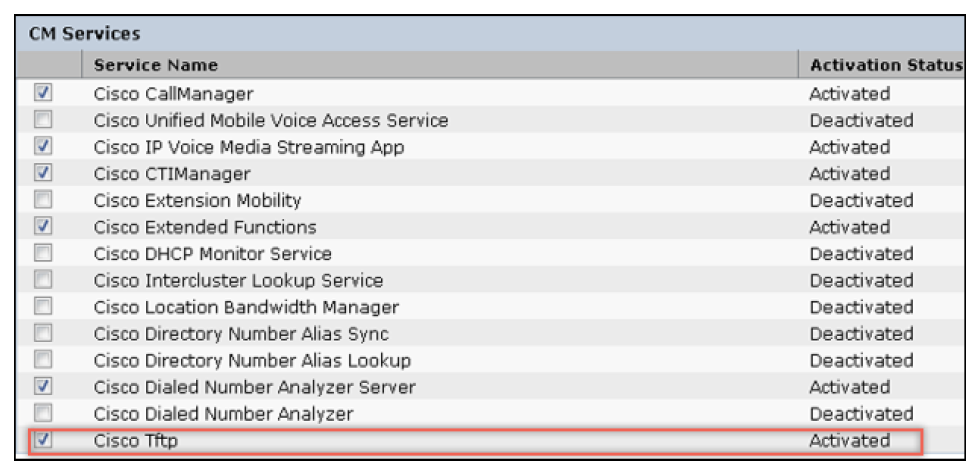Toggle the Cisco Tftp checkbox
Screen dimensions: 976x473
[43, 439]
